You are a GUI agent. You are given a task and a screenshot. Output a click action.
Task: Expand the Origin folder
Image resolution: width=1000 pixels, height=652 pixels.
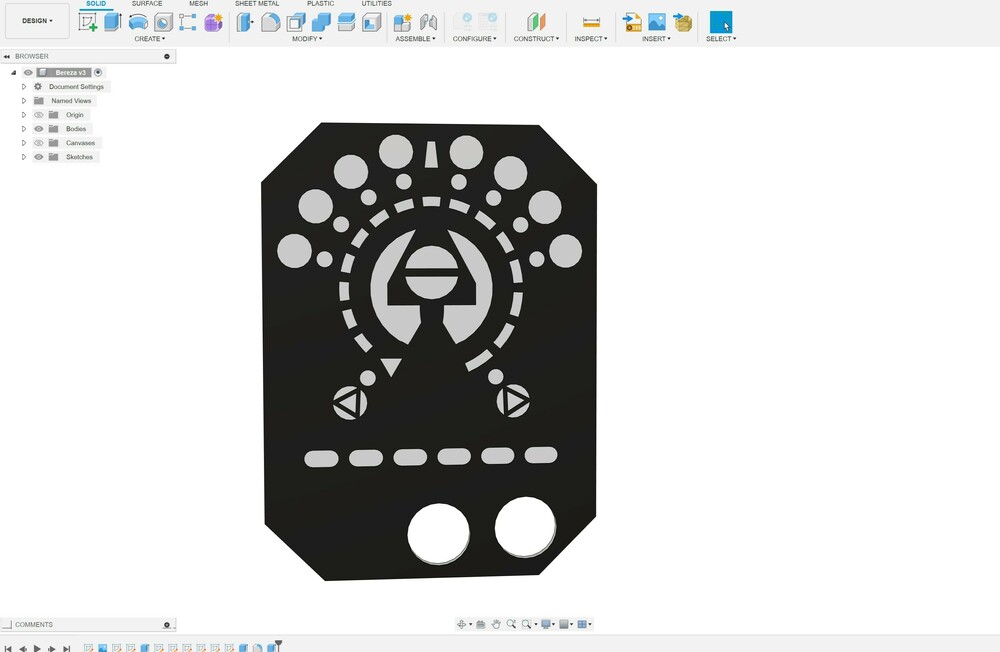24,115
